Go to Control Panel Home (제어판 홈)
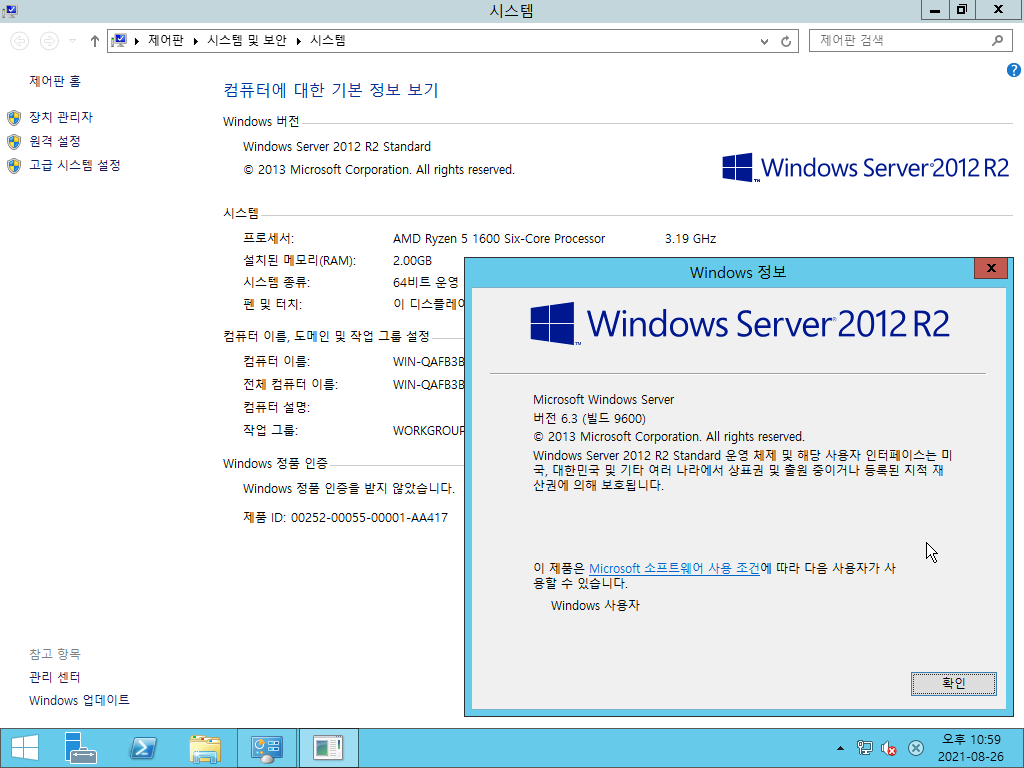 (x=55, y=81)
